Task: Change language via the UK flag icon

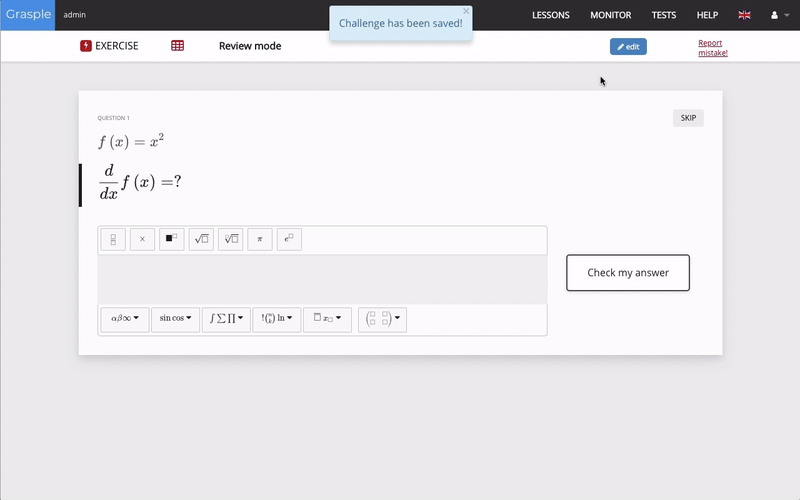Action: 744,15
